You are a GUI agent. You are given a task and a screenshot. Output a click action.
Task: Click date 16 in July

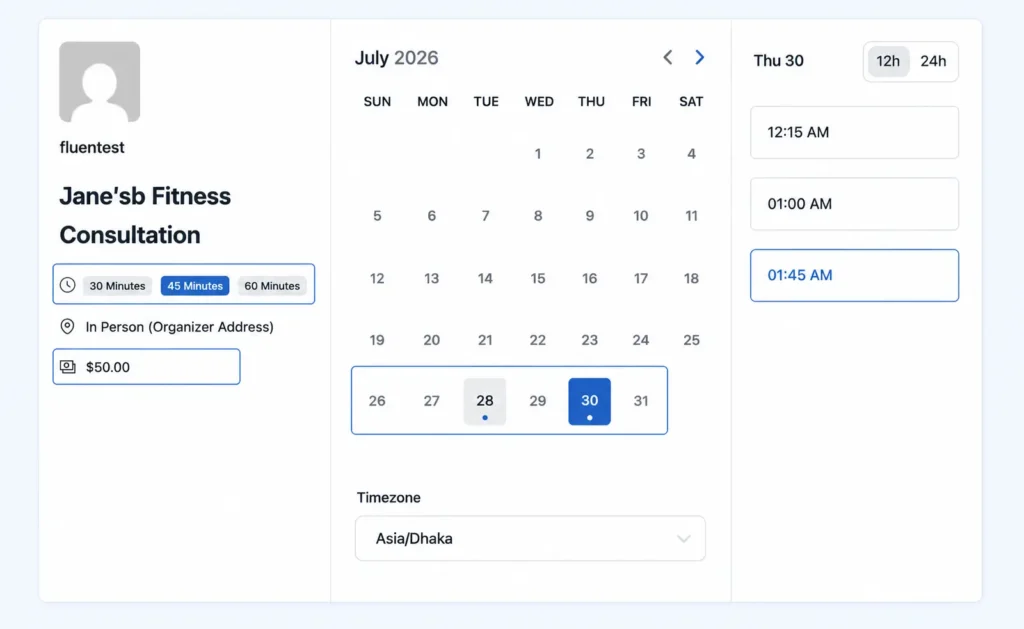coord(589,279)
